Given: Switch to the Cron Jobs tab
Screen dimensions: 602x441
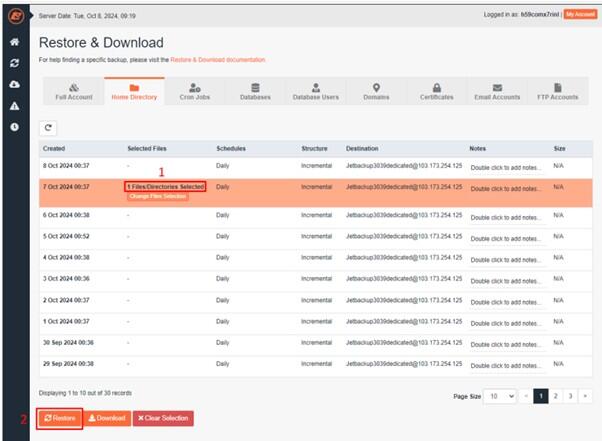Looking at the screenshot, I should (x=195, y=92).
